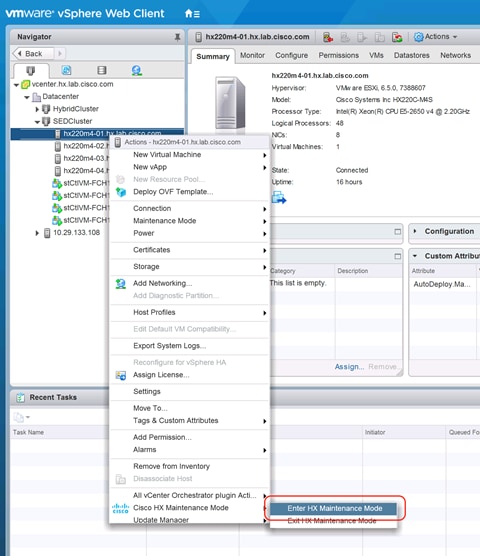480x556 pixels.
Task: Select the AutoDeploy.Ma... attribute row
Action: [x=443, y=284]
